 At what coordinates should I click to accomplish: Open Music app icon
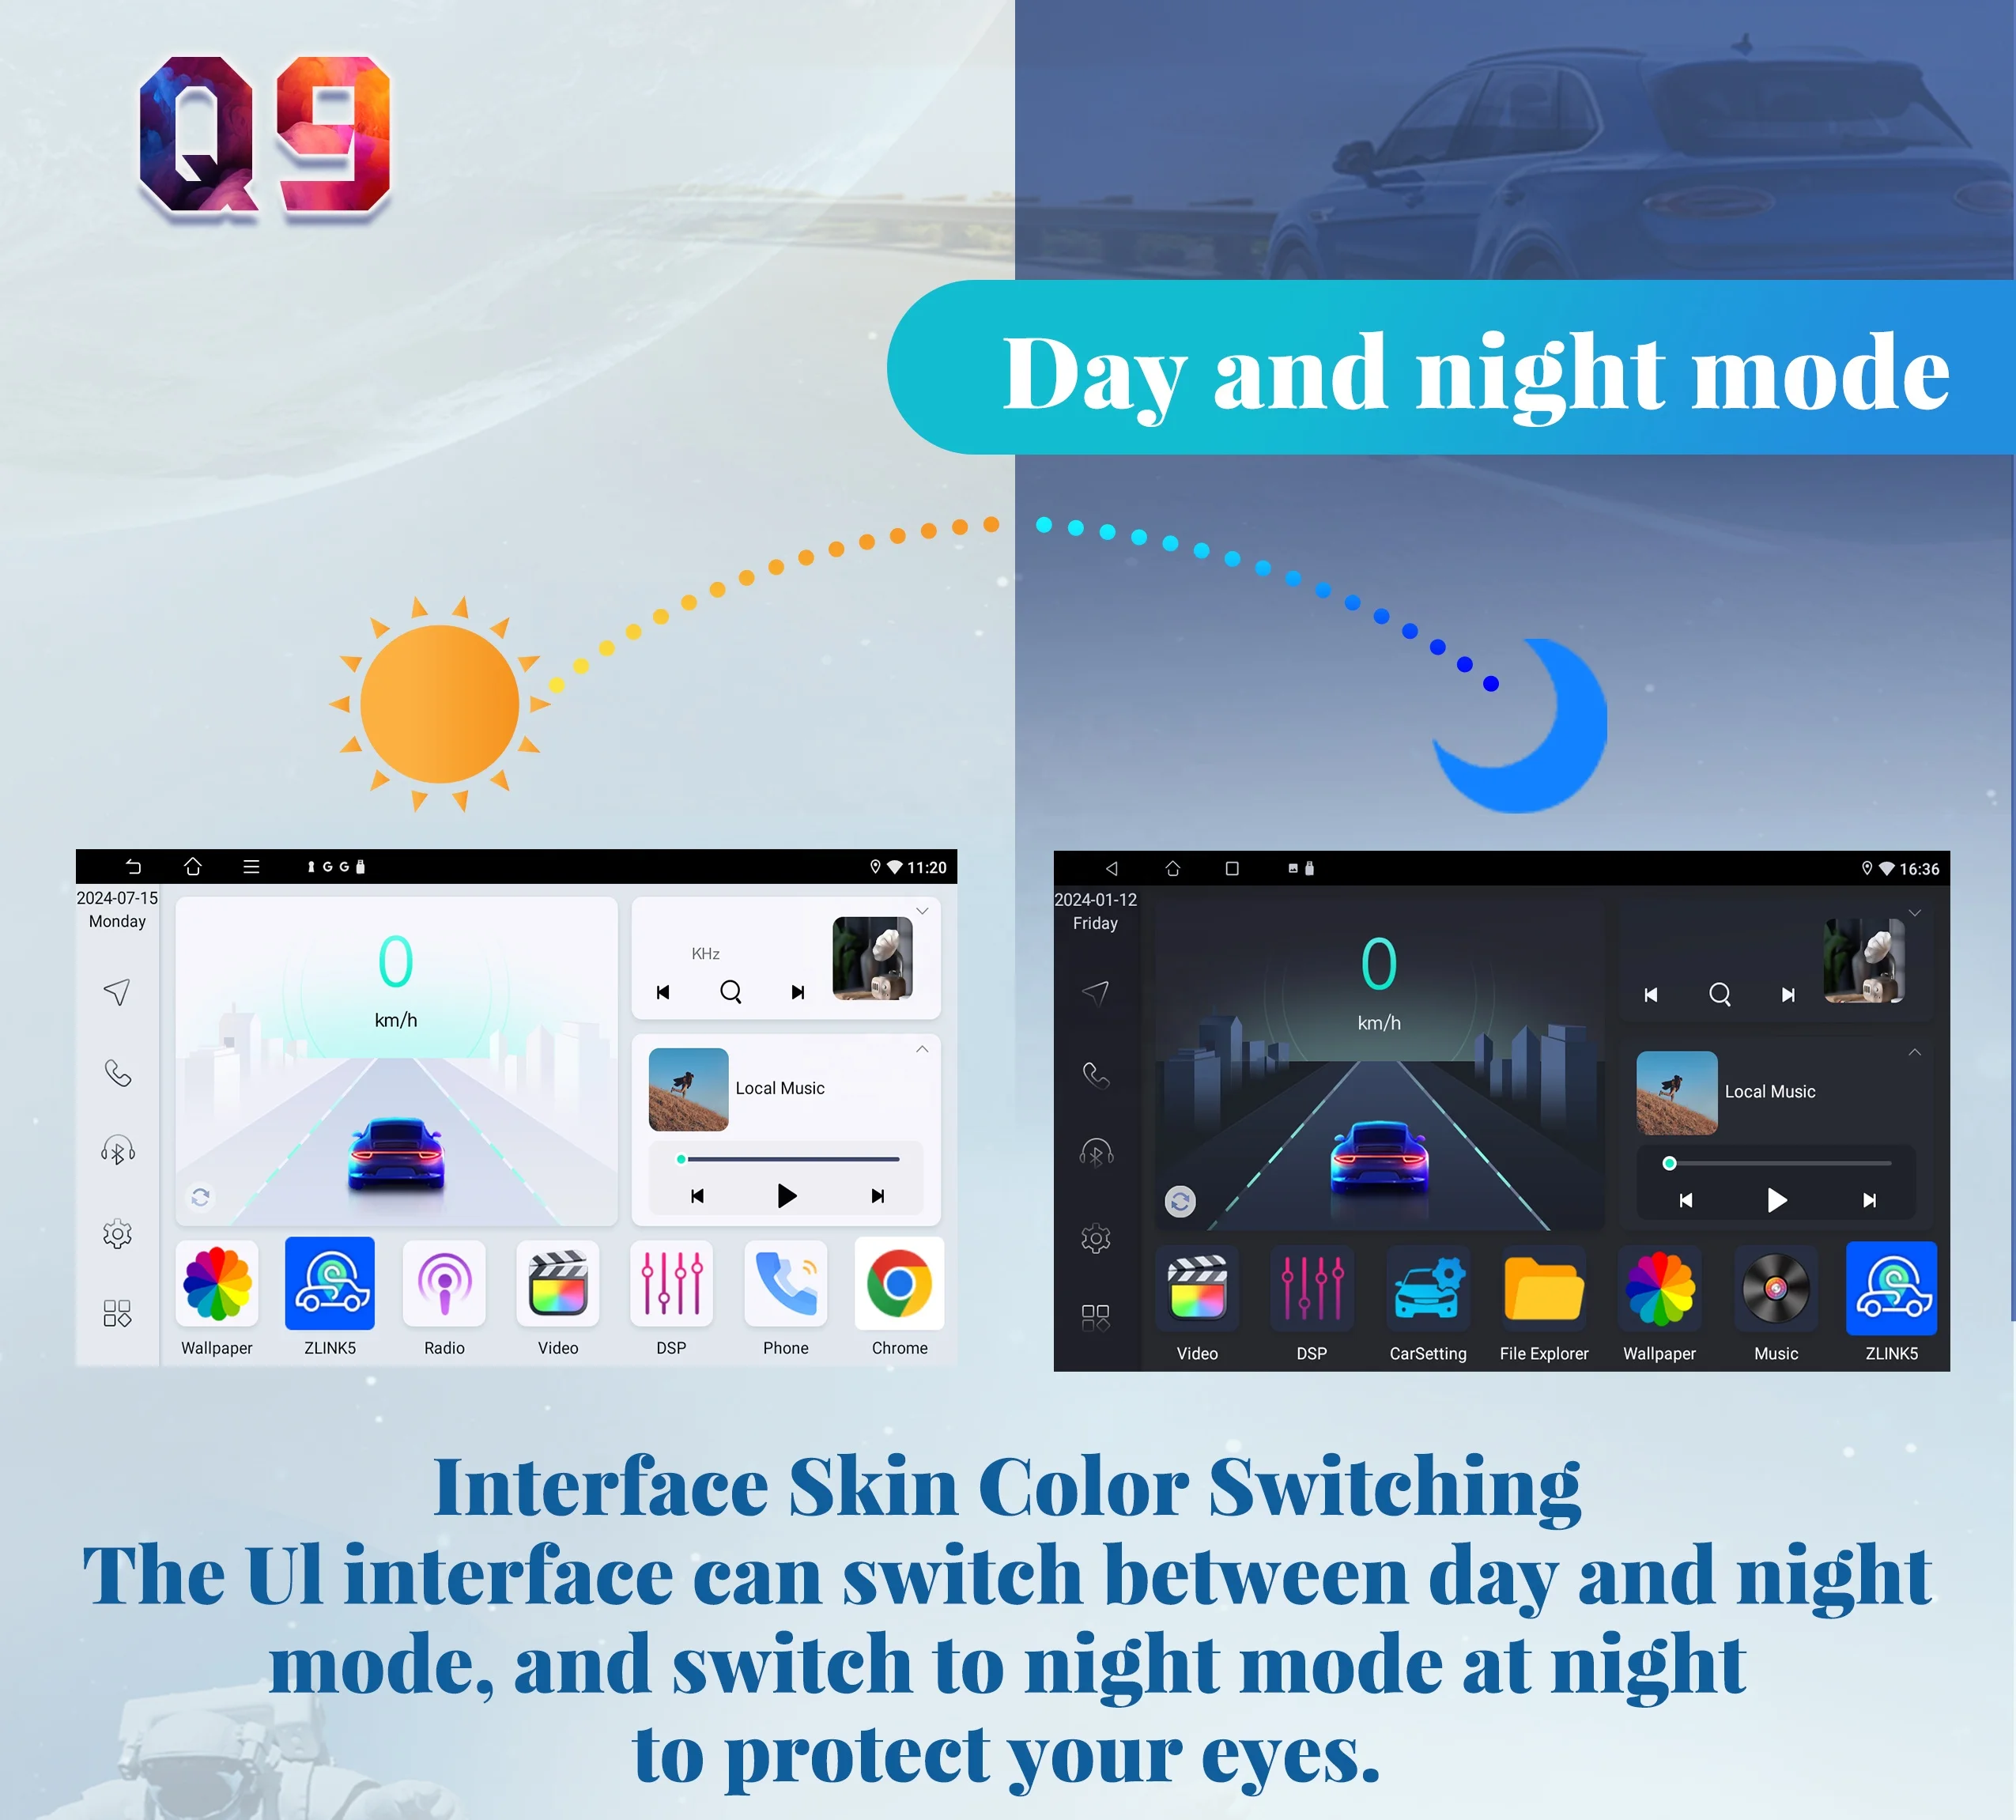point(1773,1308)
